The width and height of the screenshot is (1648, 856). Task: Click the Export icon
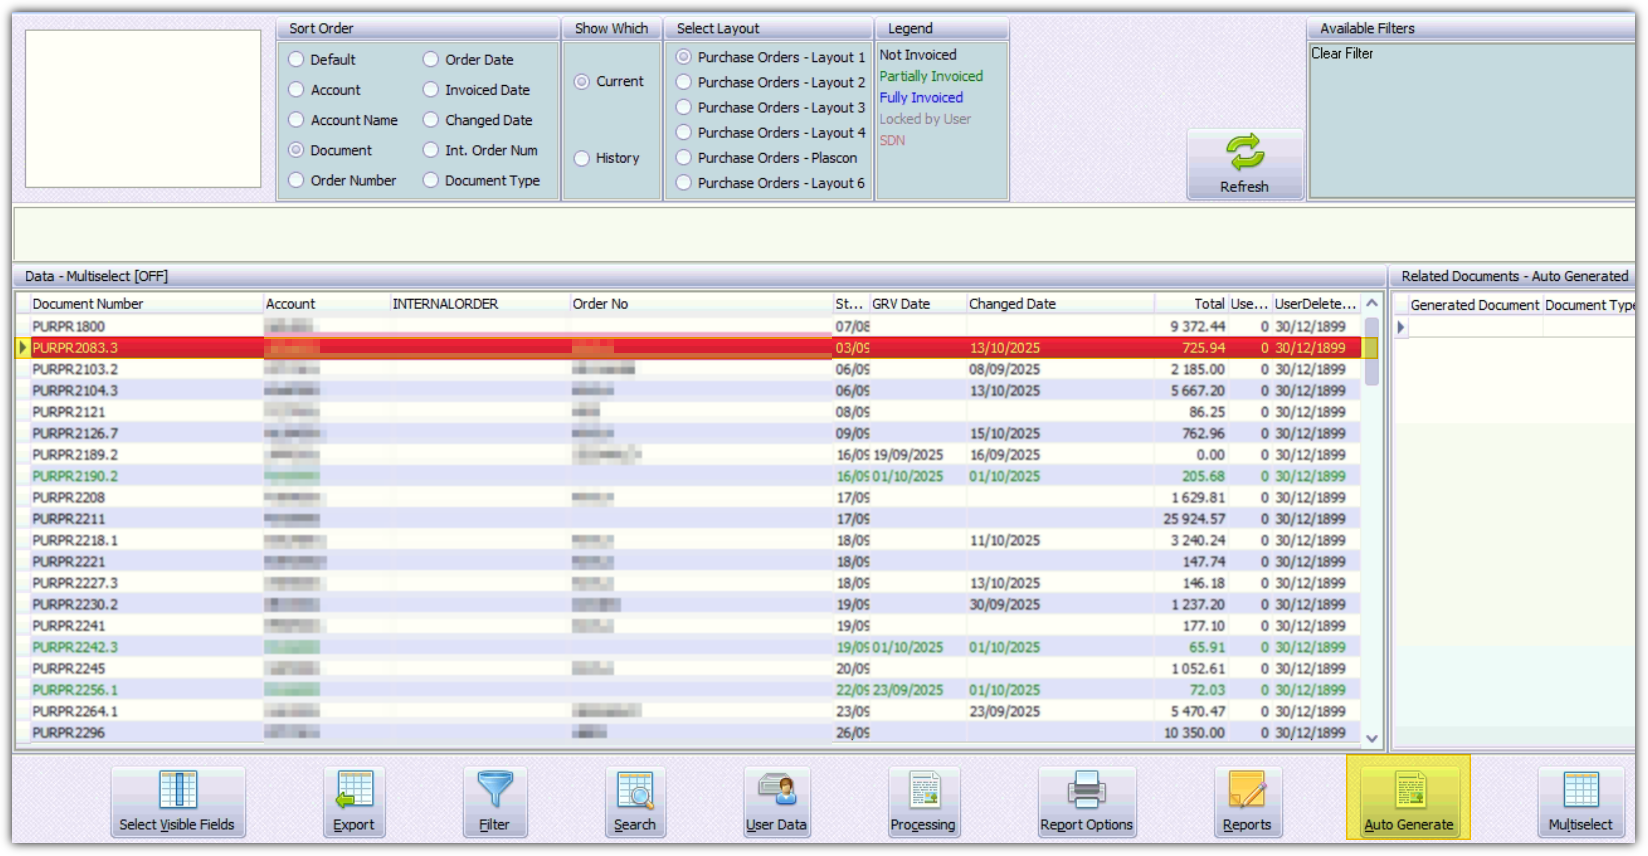coord(354,802)
